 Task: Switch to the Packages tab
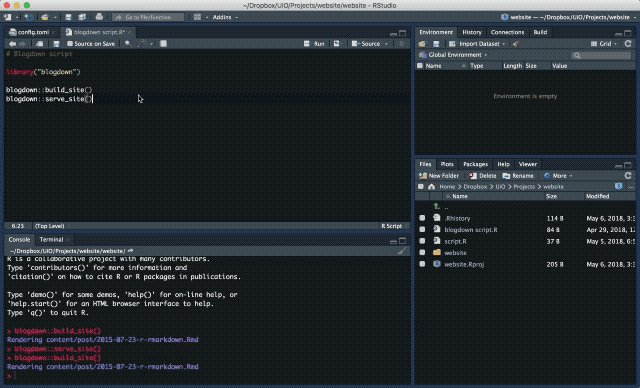(x=476, y=164)
